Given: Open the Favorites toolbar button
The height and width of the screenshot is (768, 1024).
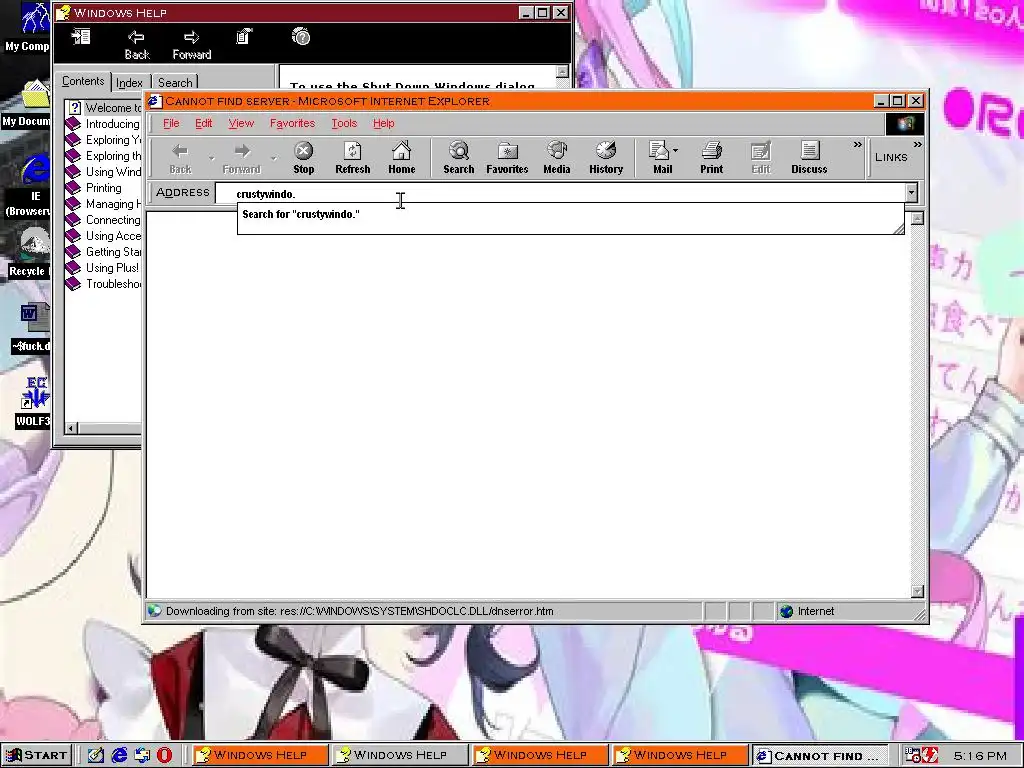Looking at the screenshot, I should [x=507, y=158].
